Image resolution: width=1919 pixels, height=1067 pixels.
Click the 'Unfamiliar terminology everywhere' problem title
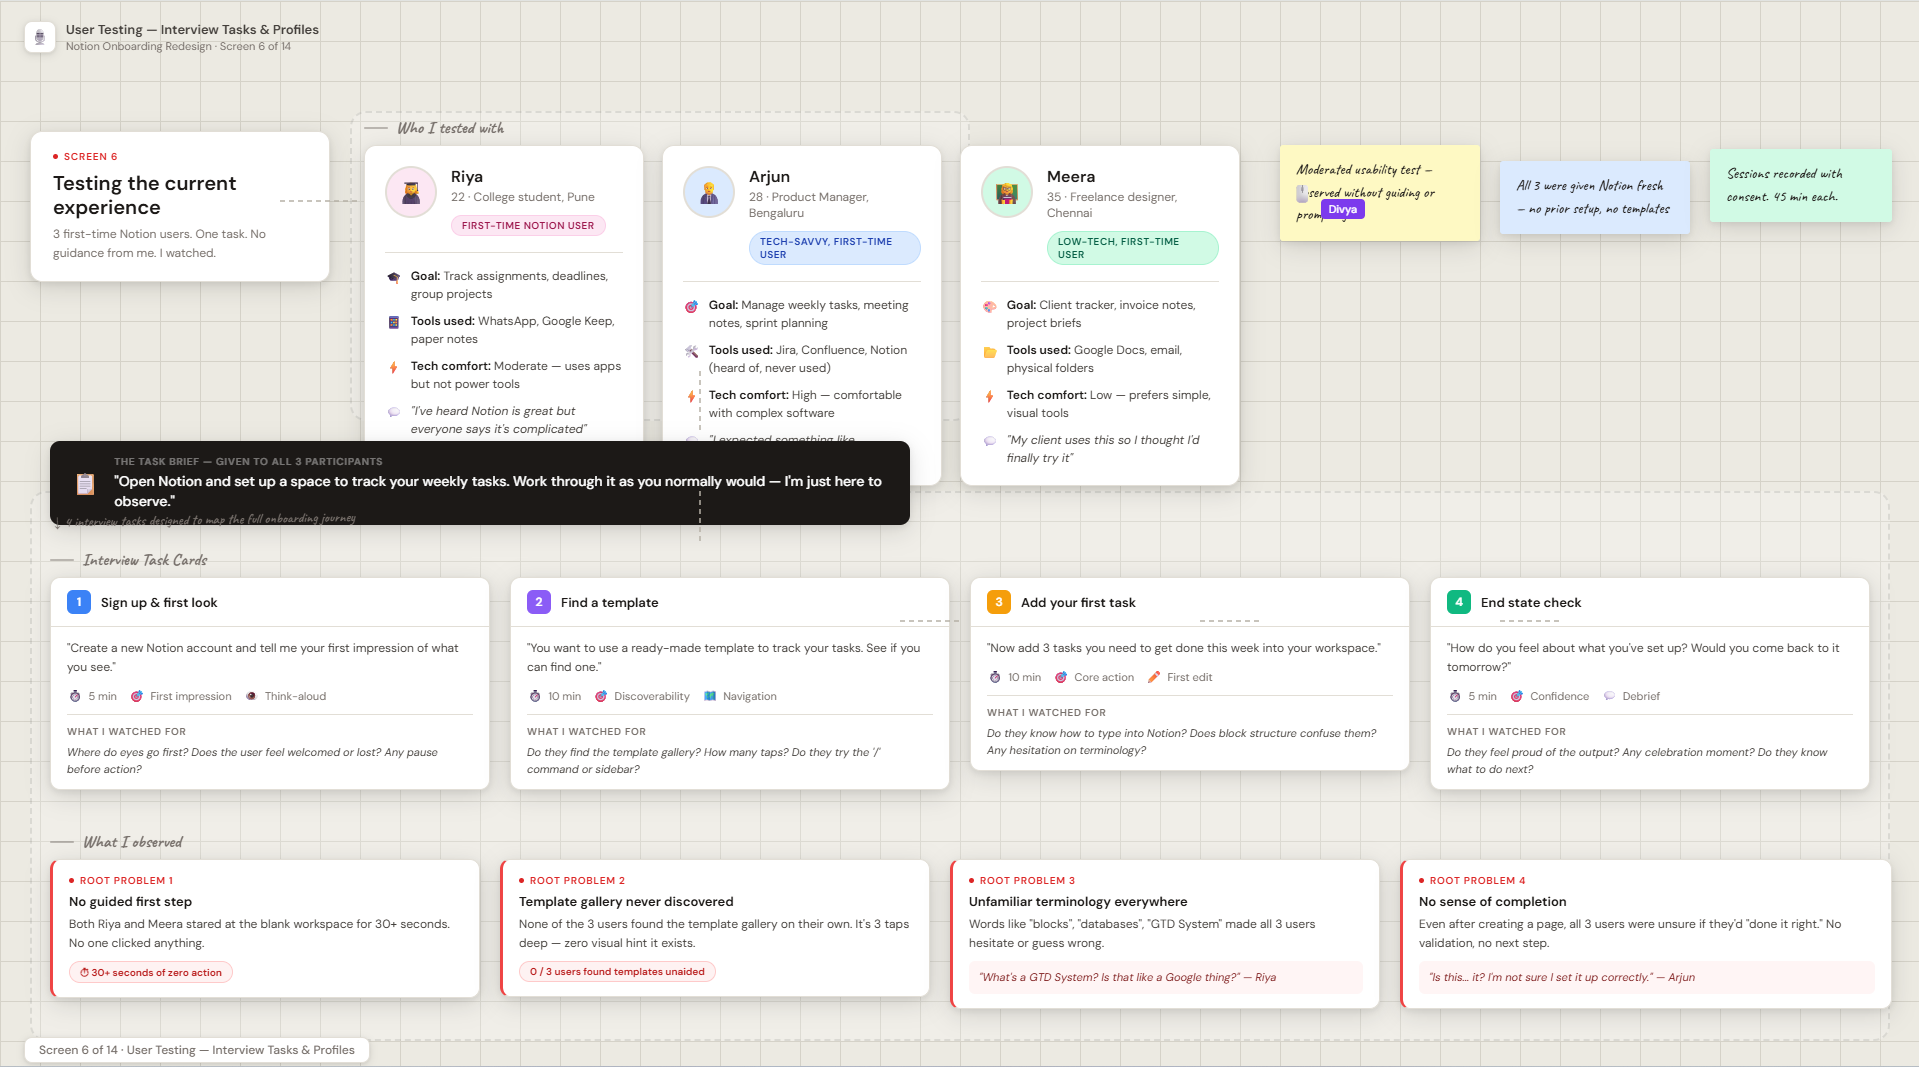1078,902
